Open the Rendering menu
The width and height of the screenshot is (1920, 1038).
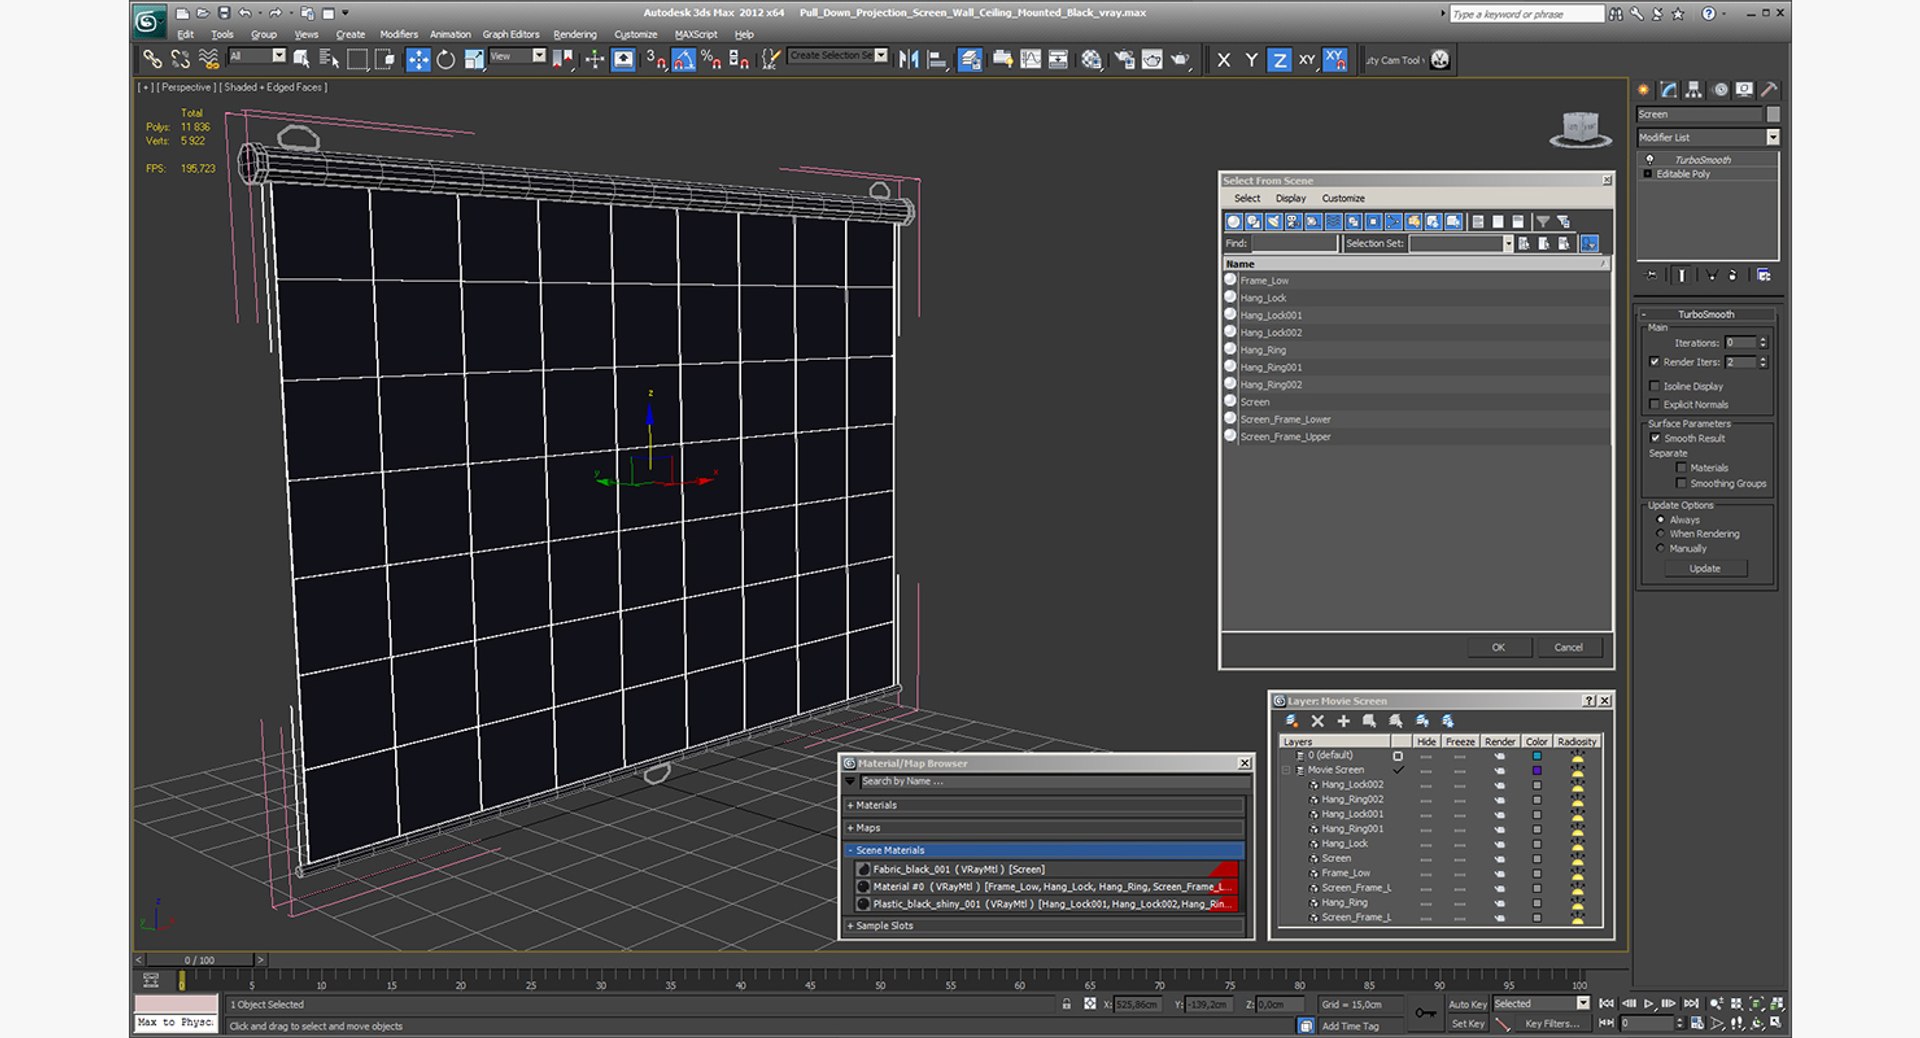575,34
